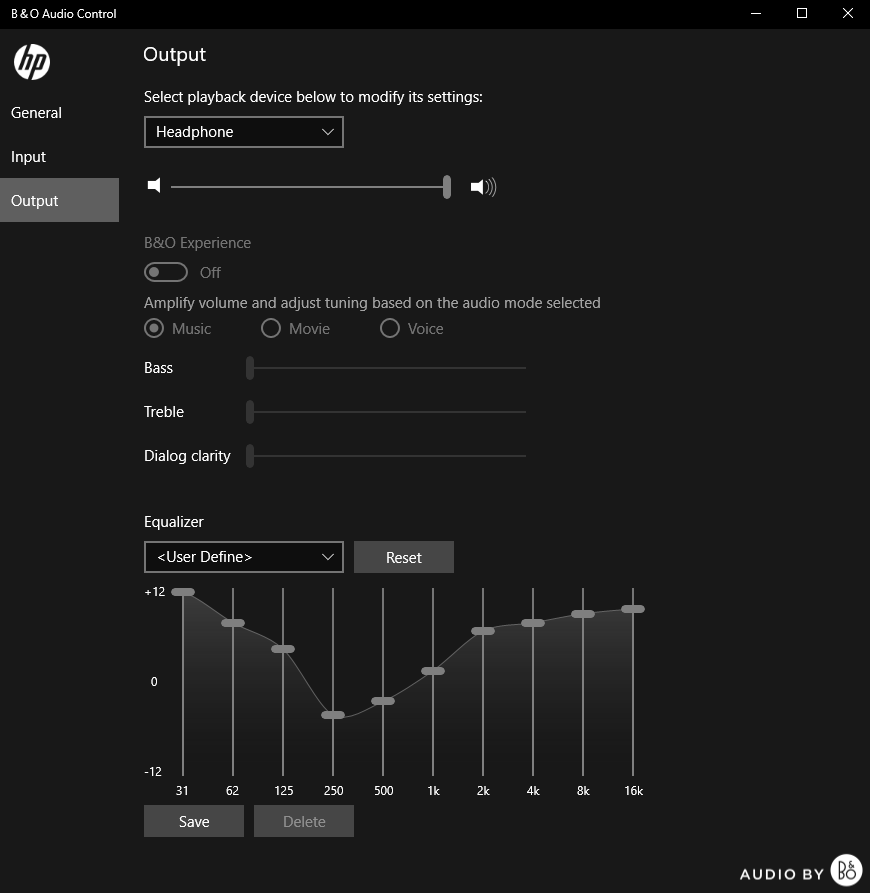Switch to the Input tab
Viewport: 870px width, 893px height.
[29, 157]
